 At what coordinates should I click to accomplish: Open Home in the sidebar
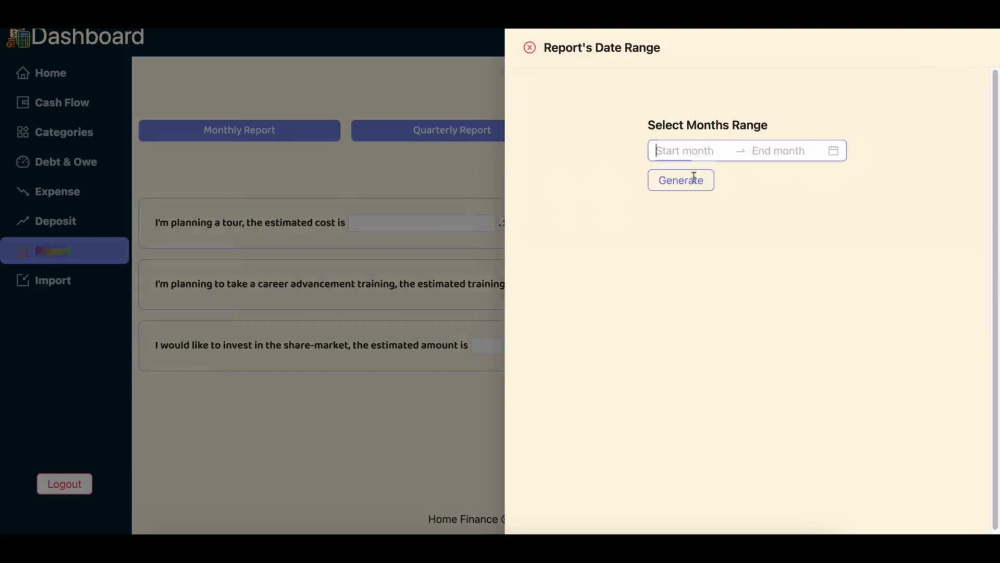(x=65, y=73)
